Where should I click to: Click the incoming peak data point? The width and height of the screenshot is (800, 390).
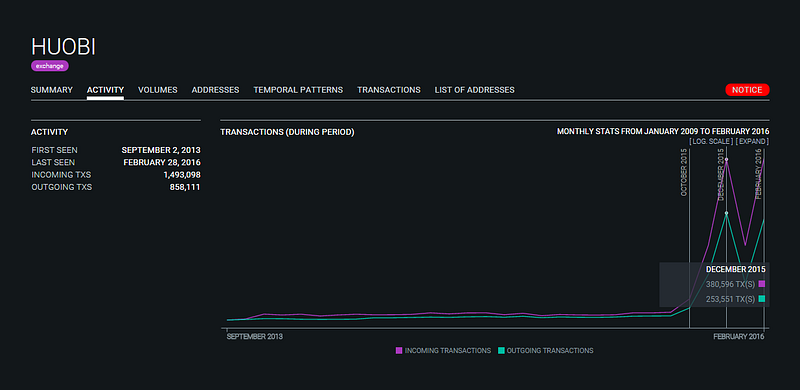[726, 159]
